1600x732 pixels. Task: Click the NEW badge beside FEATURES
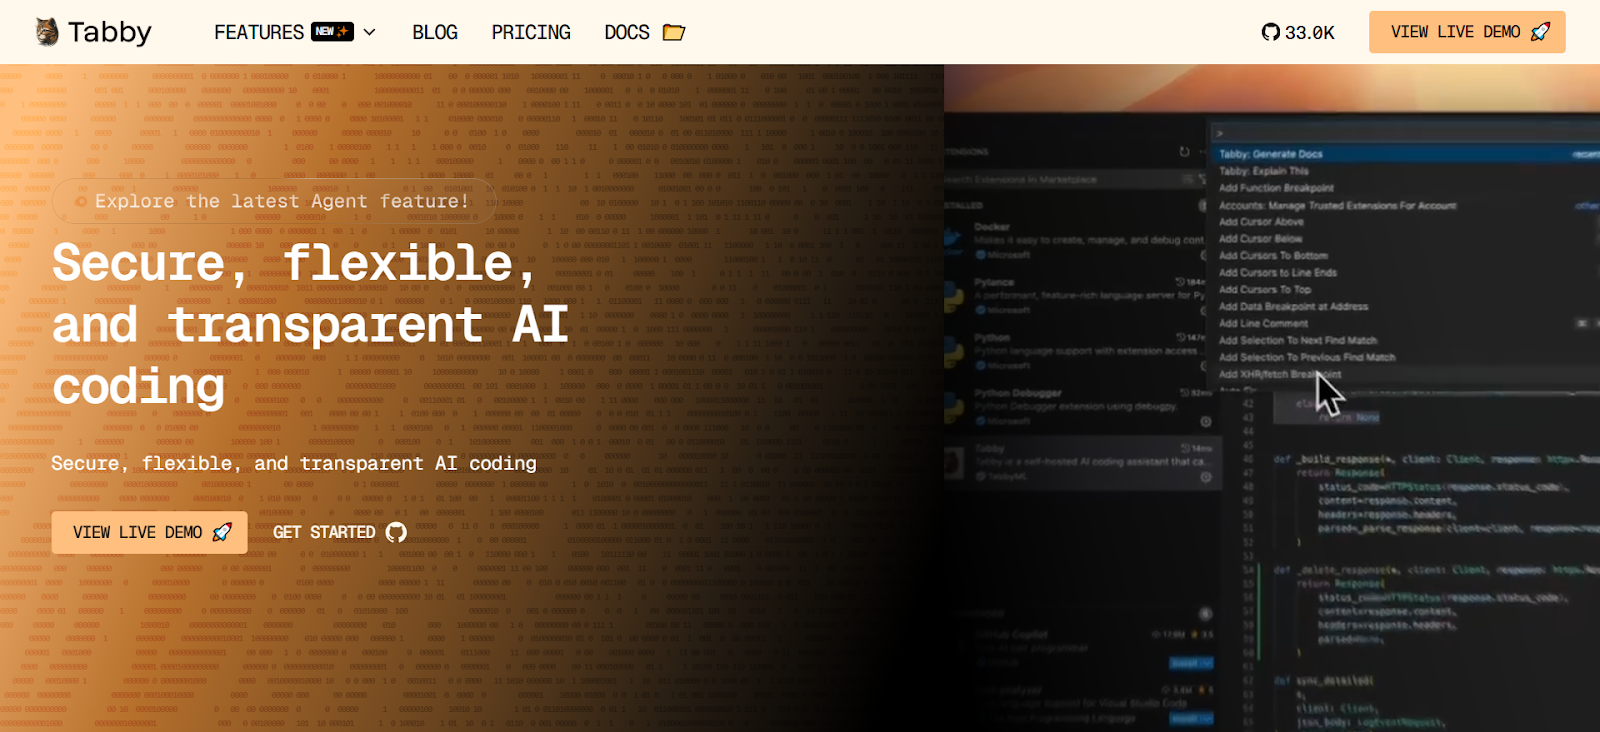332,31
